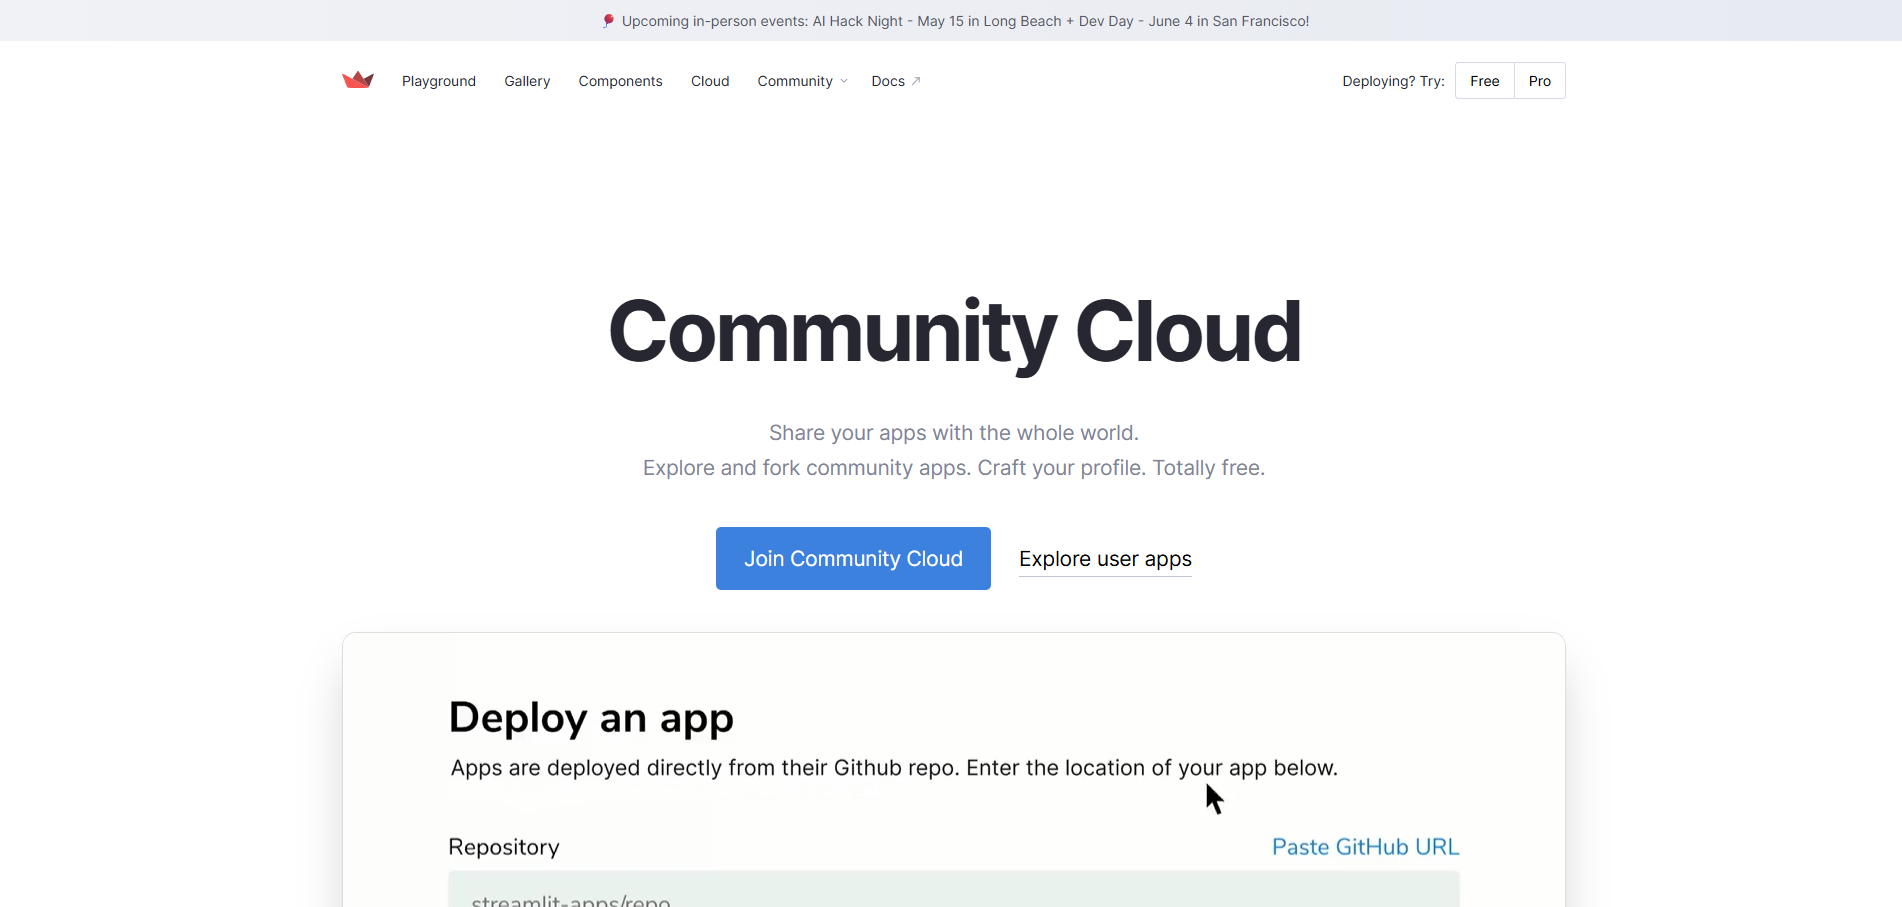Follow the Explore user apps link

pos(1105,559)
